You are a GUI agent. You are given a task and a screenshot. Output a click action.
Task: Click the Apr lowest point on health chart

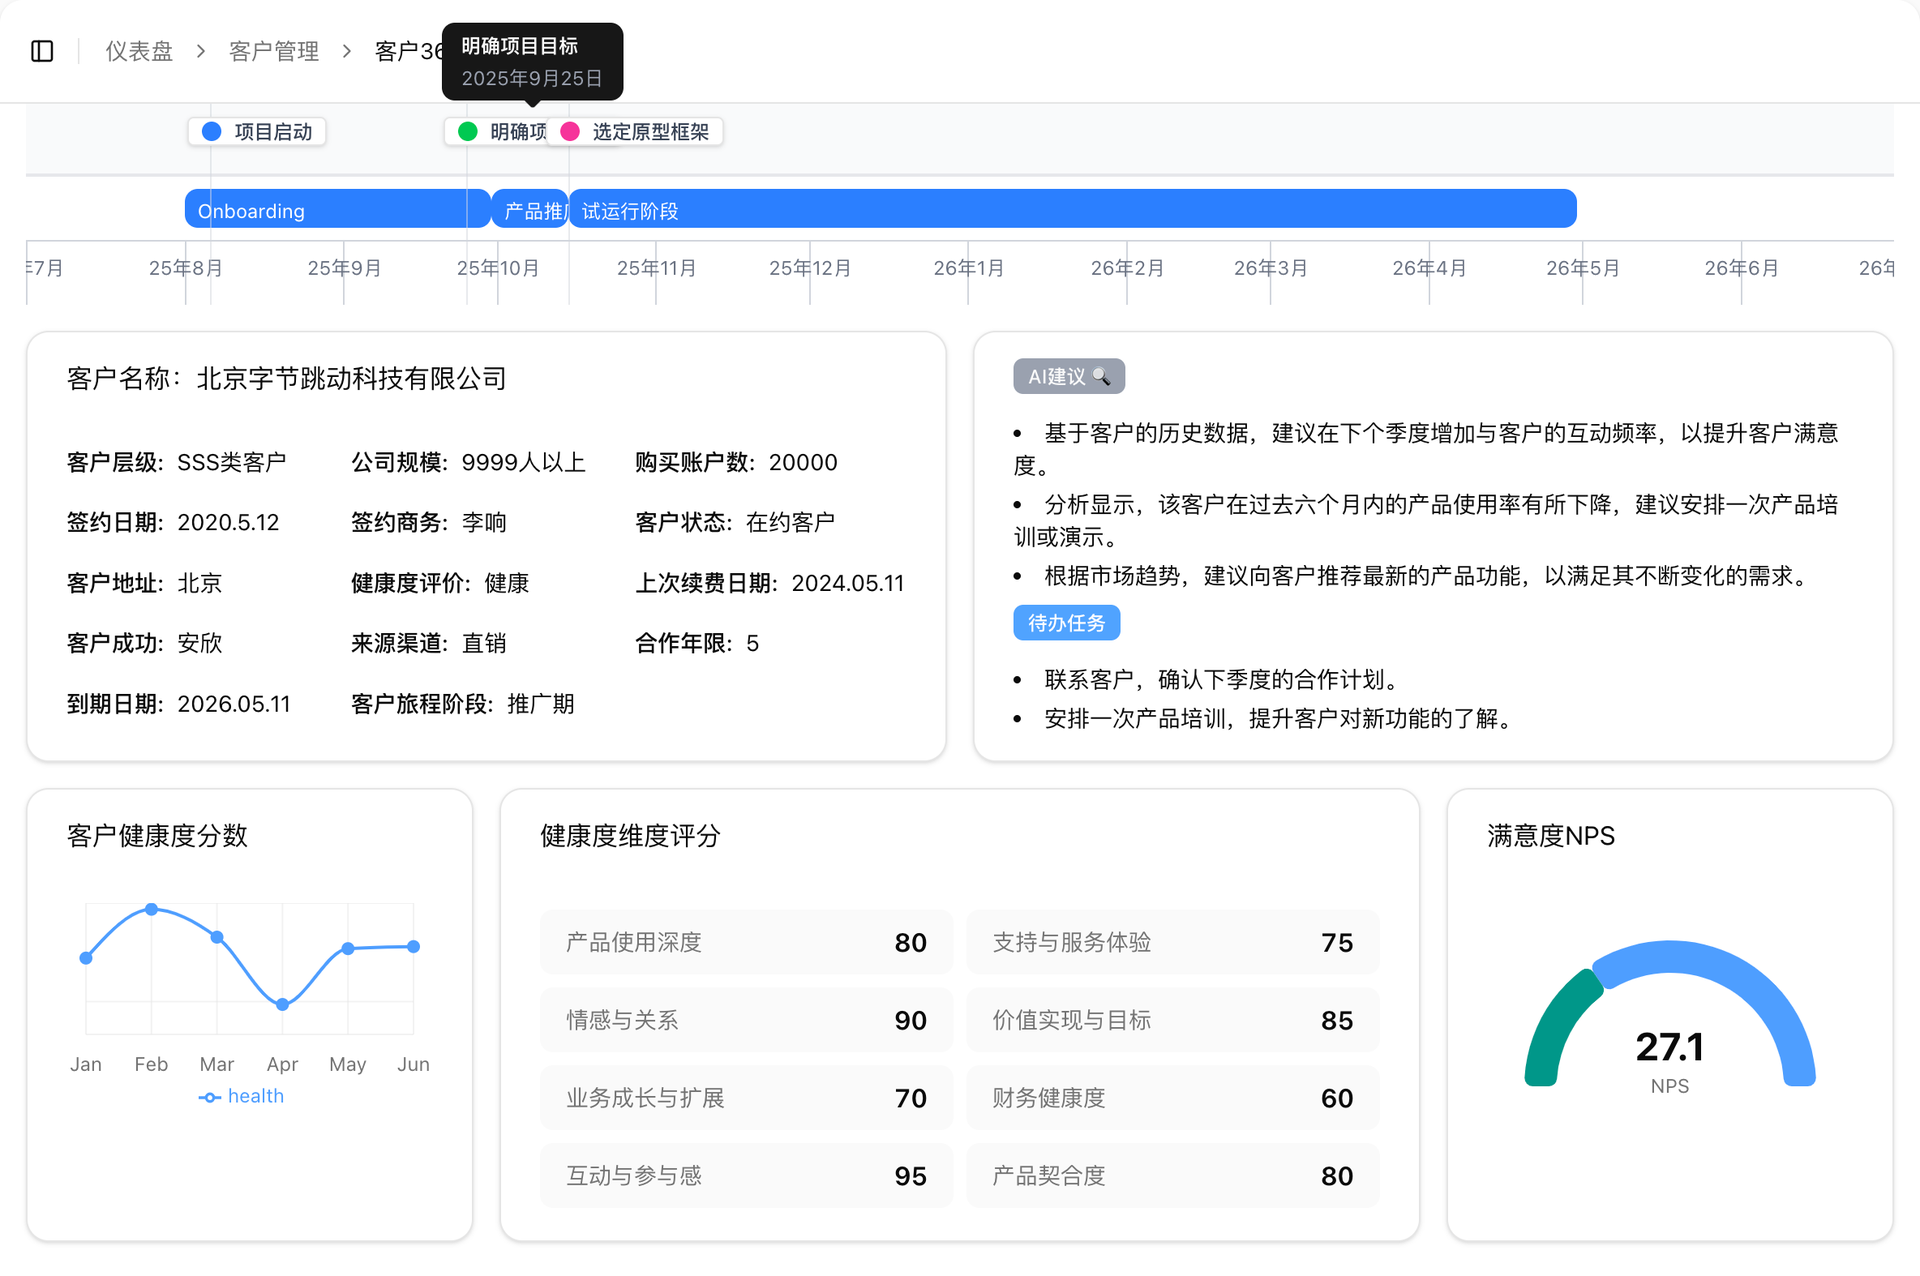point(283,1005)
